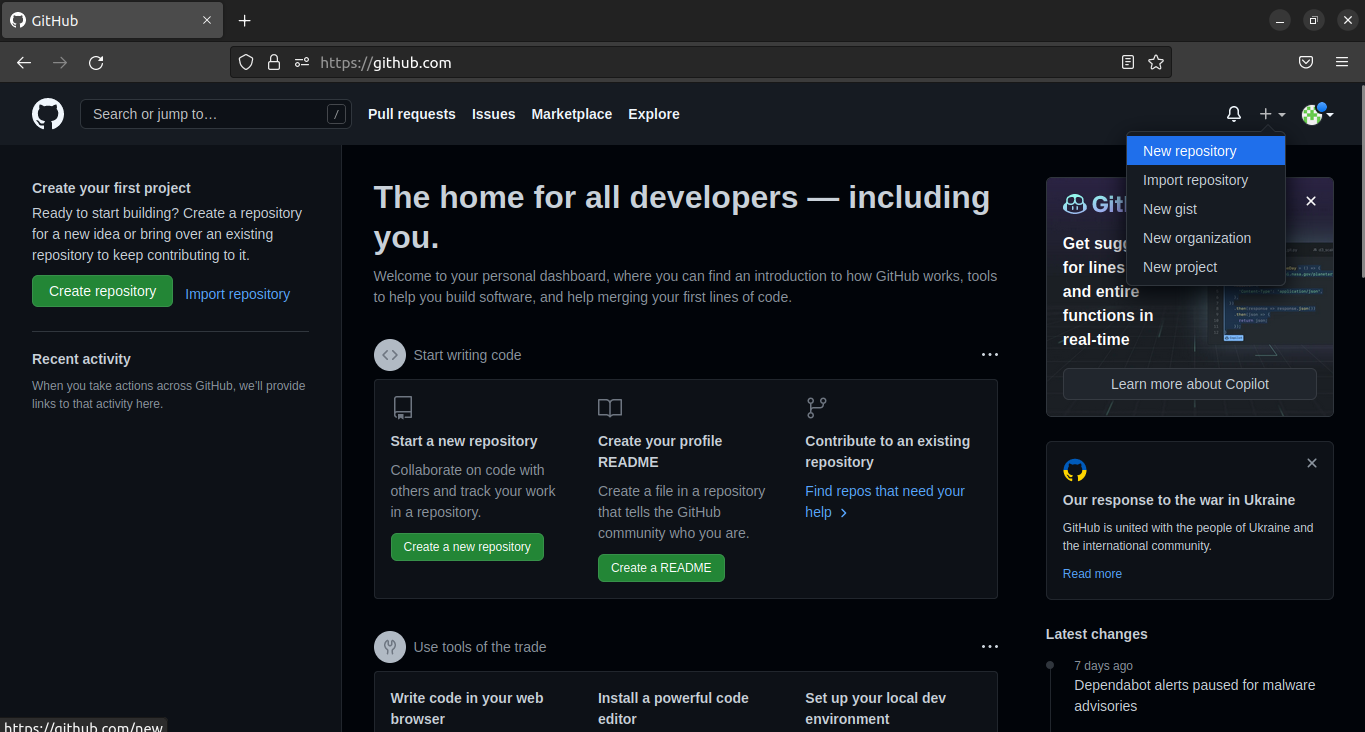Click Learn more about Copilot button
The width and height of the screenshot is (1365, 732).
[x=1190, y=384]
